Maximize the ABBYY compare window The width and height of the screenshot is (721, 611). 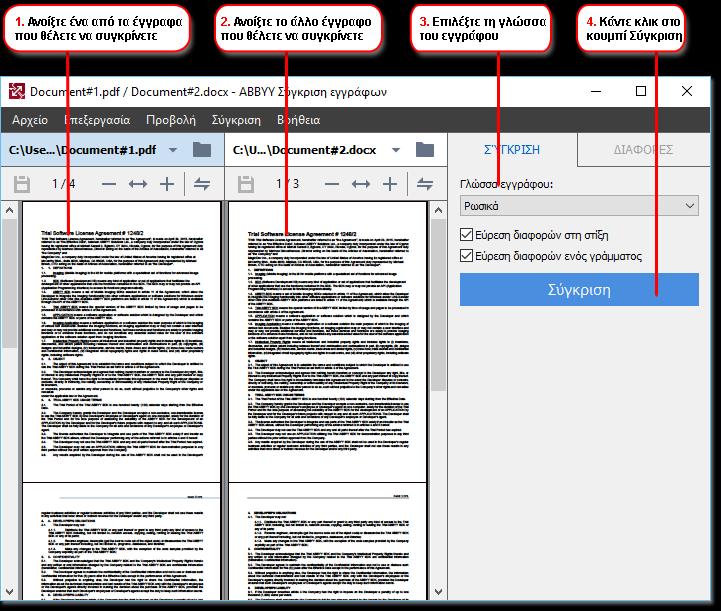coord(641,91)
